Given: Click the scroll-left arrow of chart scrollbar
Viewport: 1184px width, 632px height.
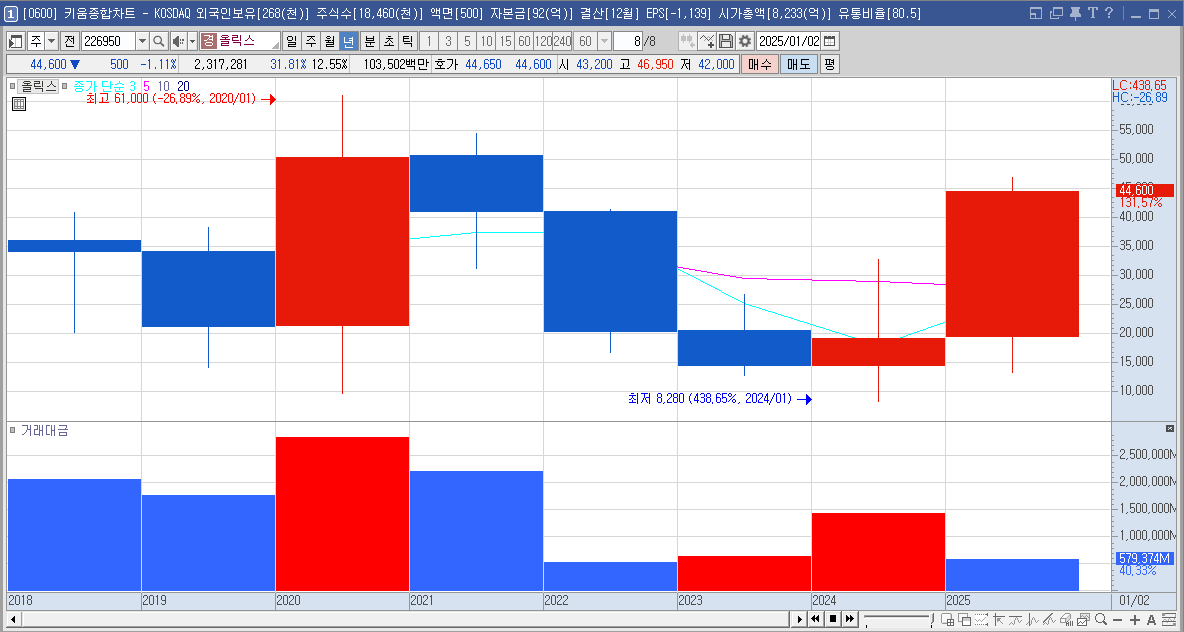Looking at the screenshot, I should (14, 619).
